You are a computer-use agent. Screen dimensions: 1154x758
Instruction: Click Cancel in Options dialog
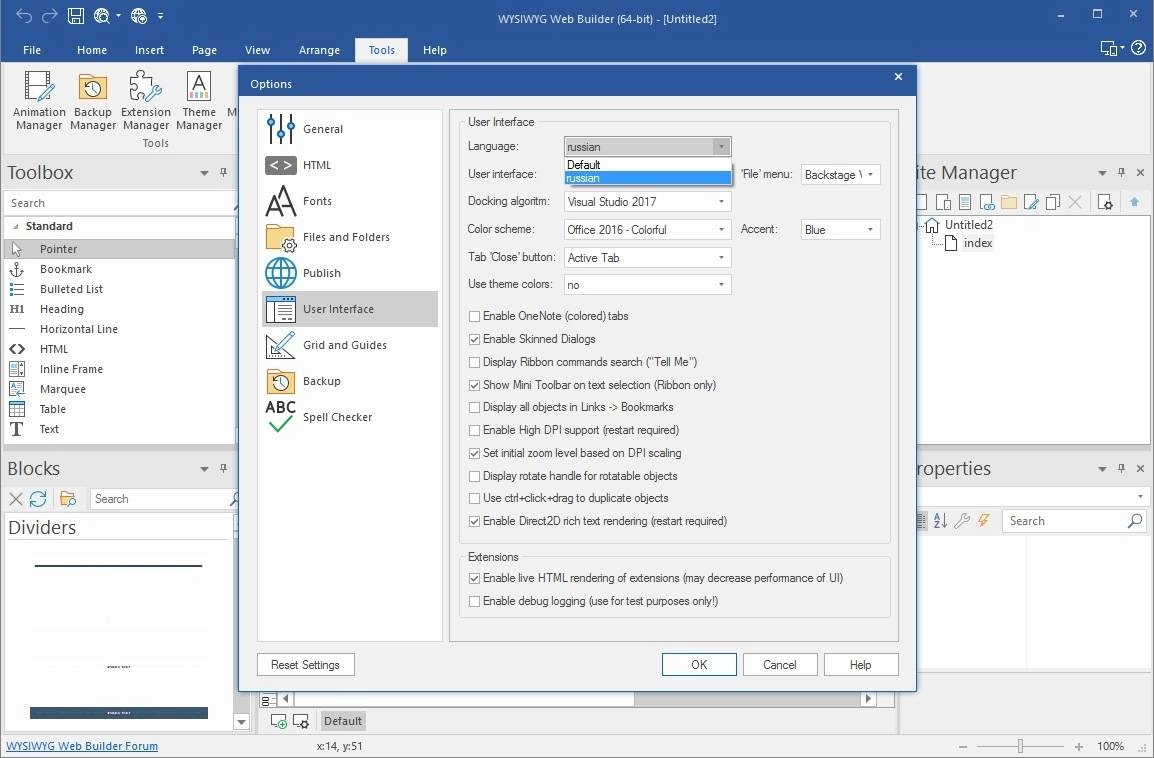pyautogui.click(x=780, y=665)
